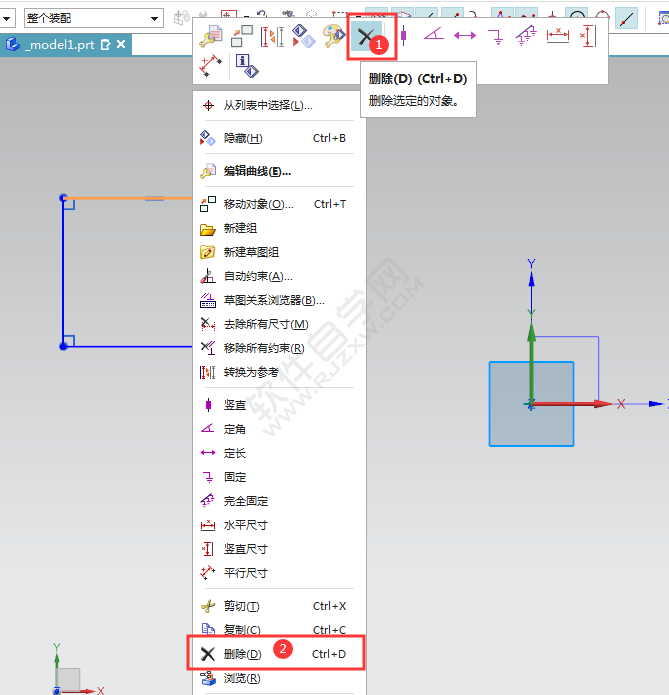
Task: Apply 竖直 constraint from menu
Action: click(x=280, y=405)
